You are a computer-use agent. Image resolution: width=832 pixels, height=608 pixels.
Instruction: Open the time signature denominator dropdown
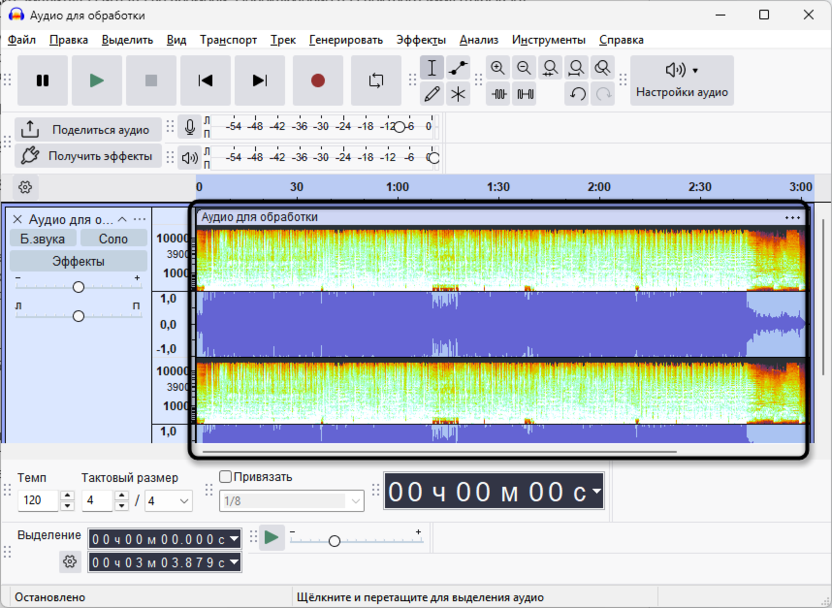click(x=169, y=500)
